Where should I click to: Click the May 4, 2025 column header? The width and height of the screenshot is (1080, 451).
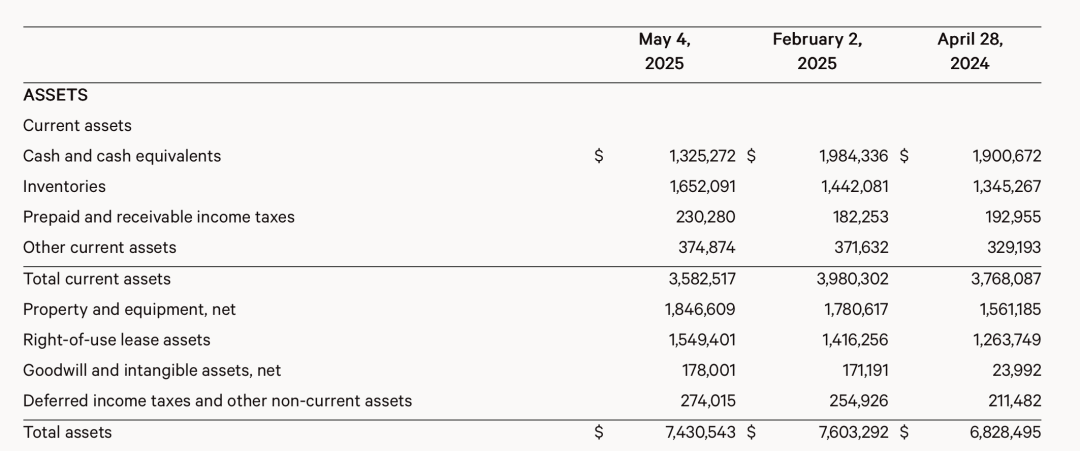(x=664, y=52)
